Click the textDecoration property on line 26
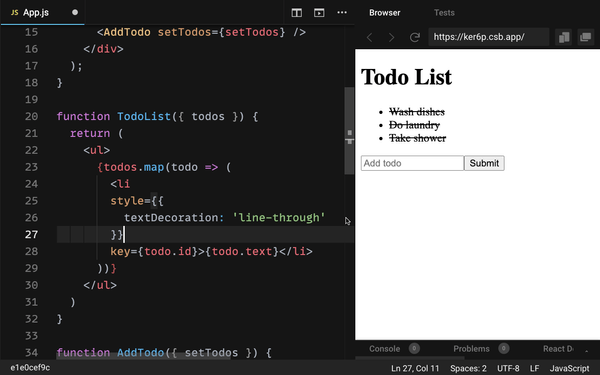 click(171, 217)
